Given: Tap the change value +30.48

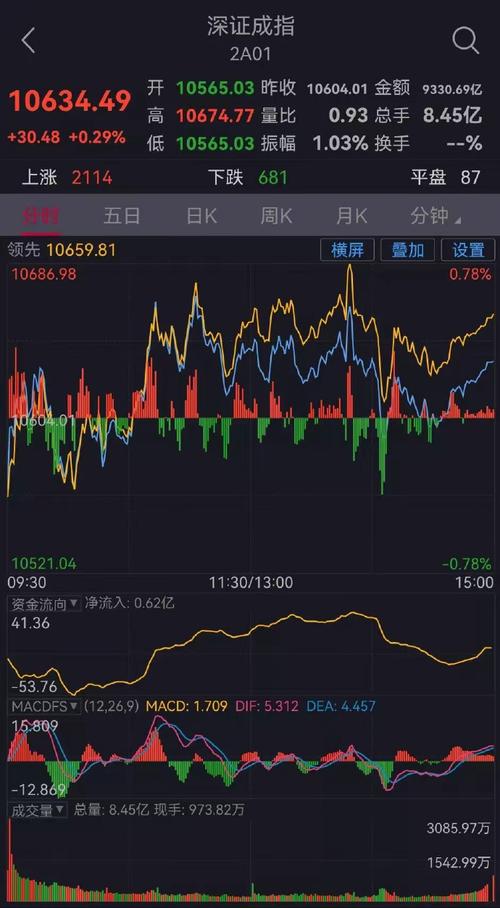Looking at the screenshot, I should click(x=34, y=137).
